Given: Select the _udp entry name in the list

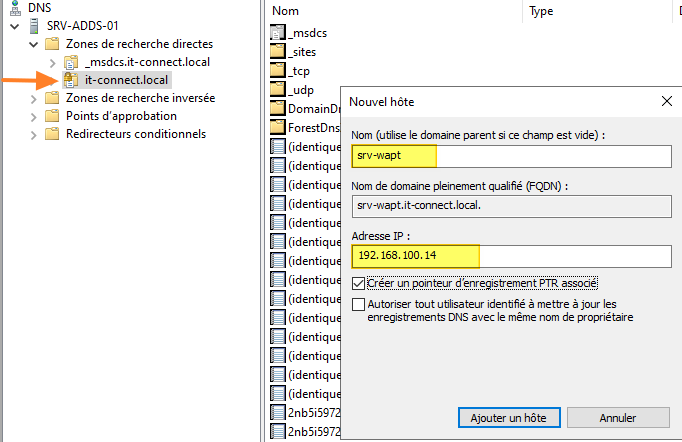Looking at the screenshot, I should 301,90.
